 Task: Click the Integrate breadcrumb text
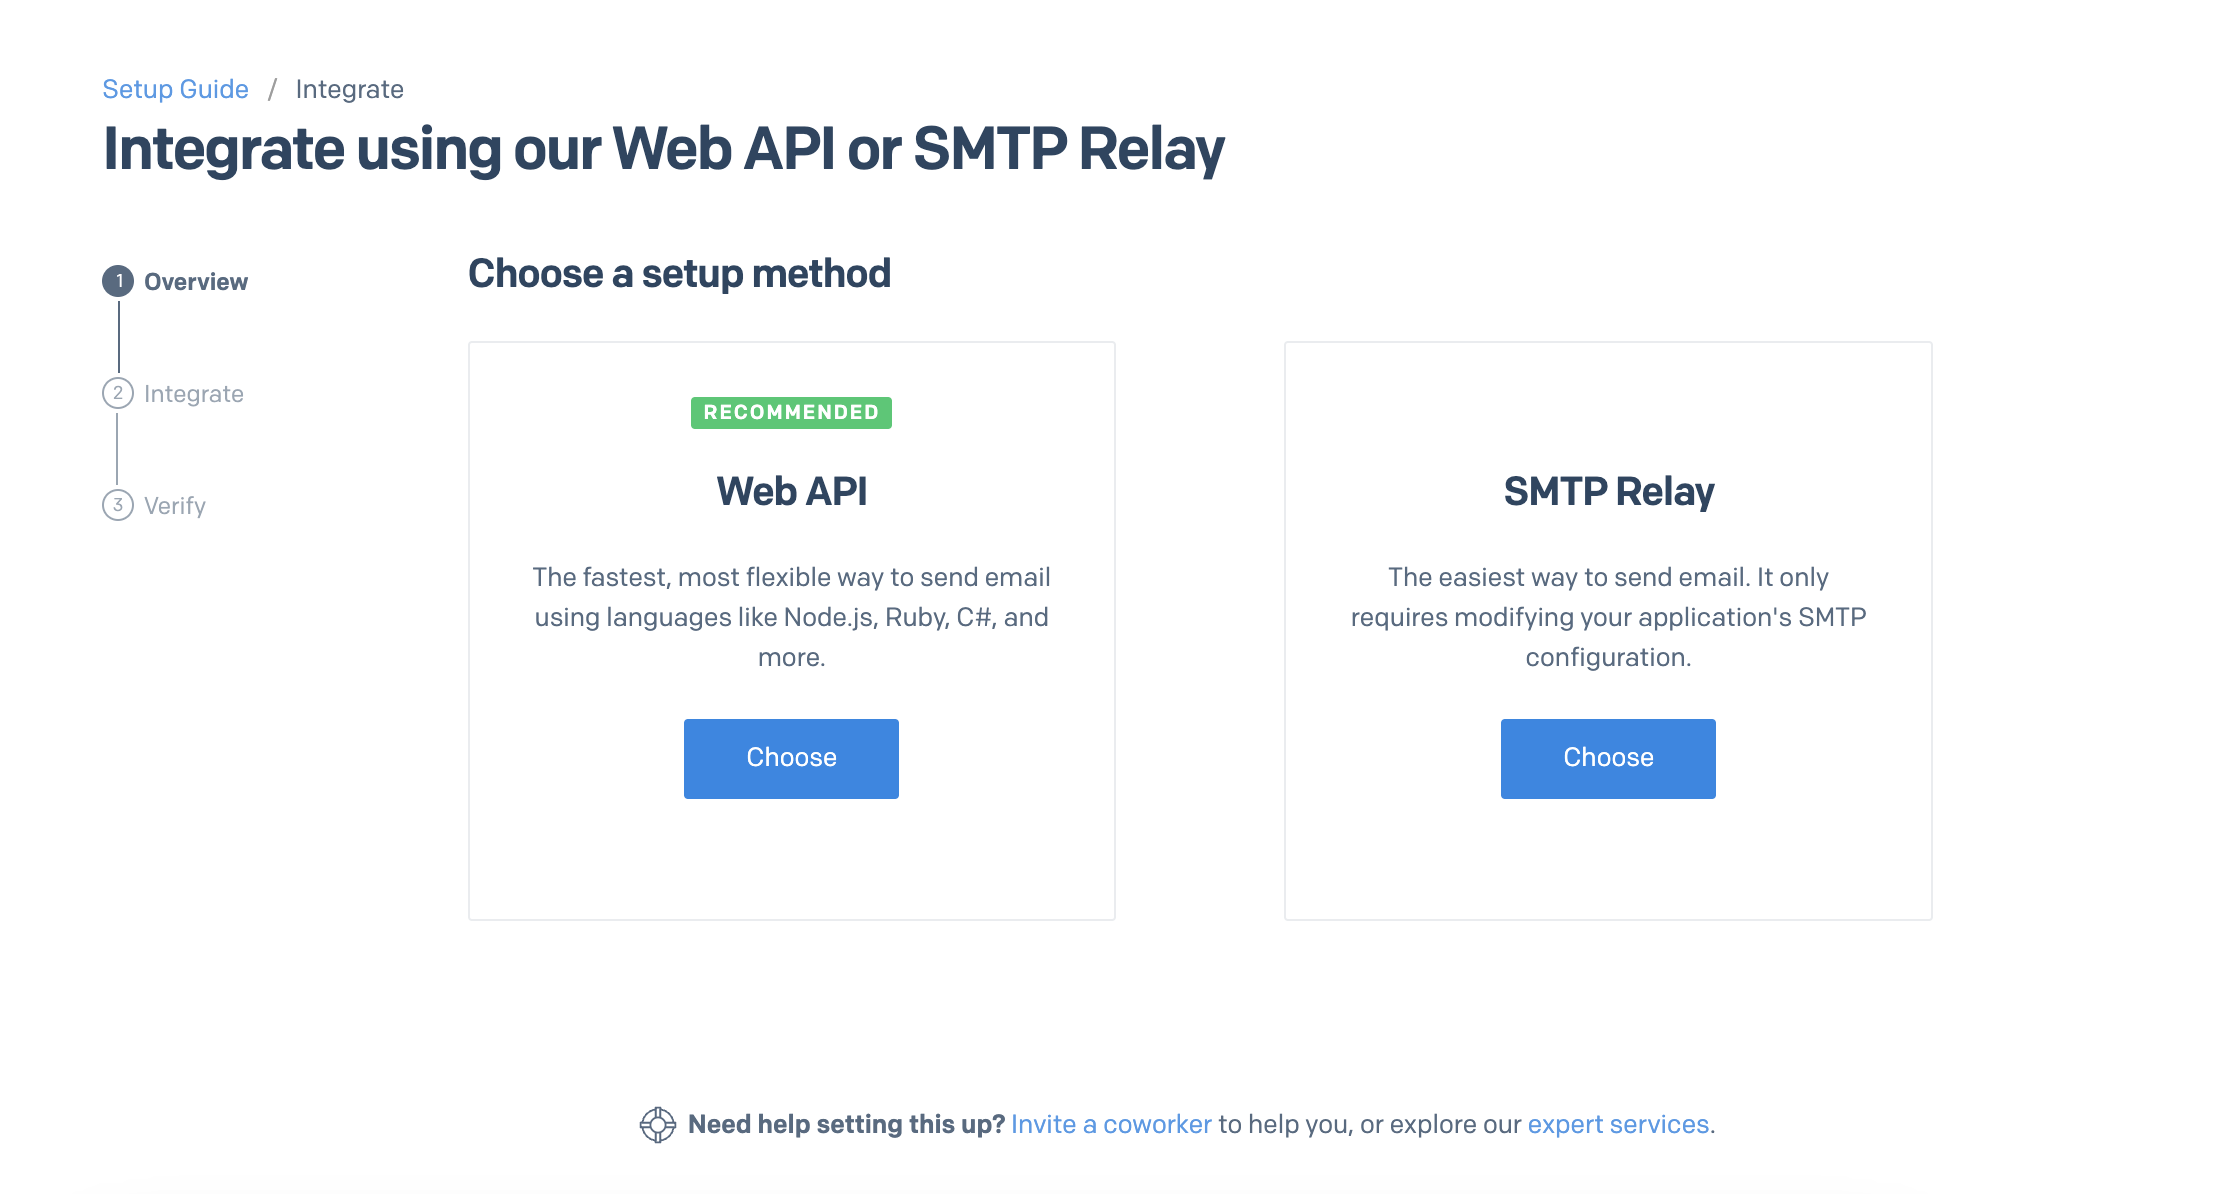click(349, 89)
